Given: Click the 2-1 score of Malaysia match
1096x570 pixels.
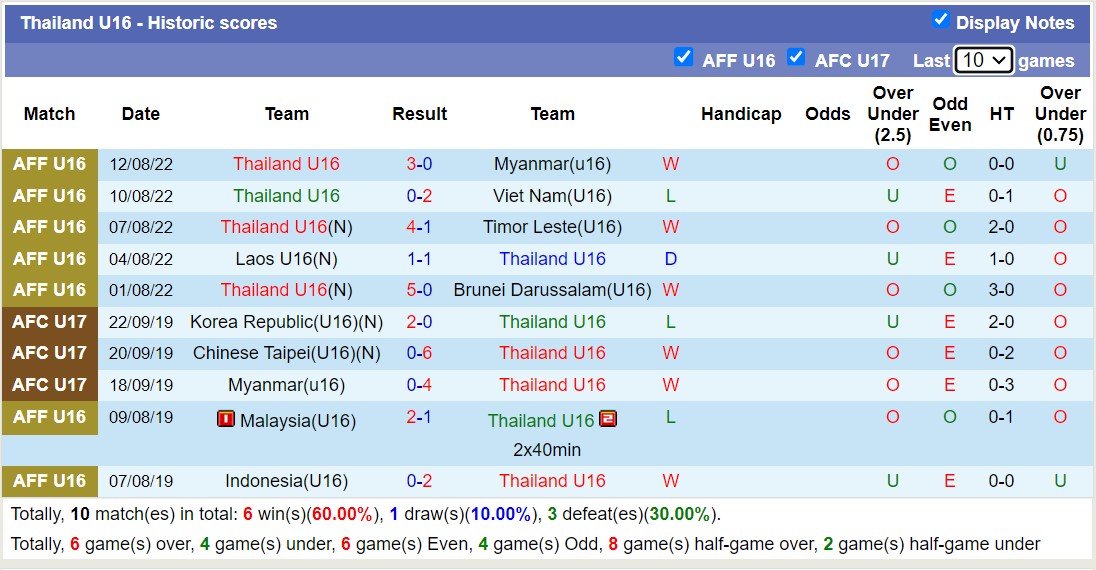Looking at the screenshot, I should [x=419, y=417].
